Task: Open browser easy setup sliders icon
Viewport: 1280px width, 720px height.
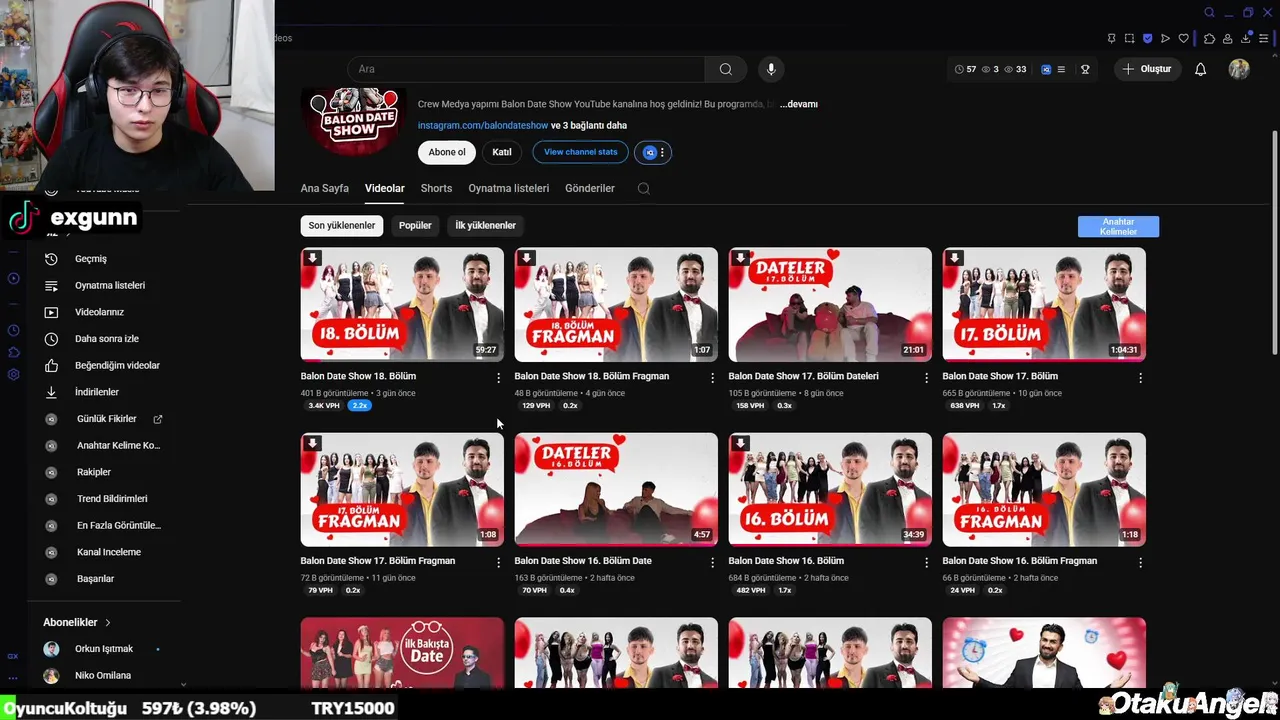Action: click(1264, 38)
